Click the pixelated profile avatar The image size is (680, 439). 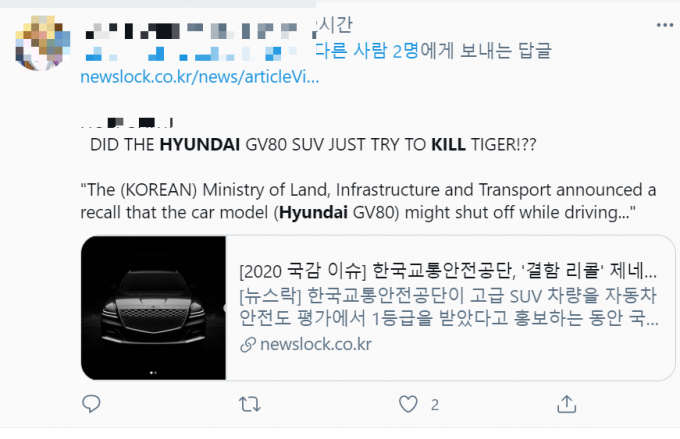[x=42, y=43]
